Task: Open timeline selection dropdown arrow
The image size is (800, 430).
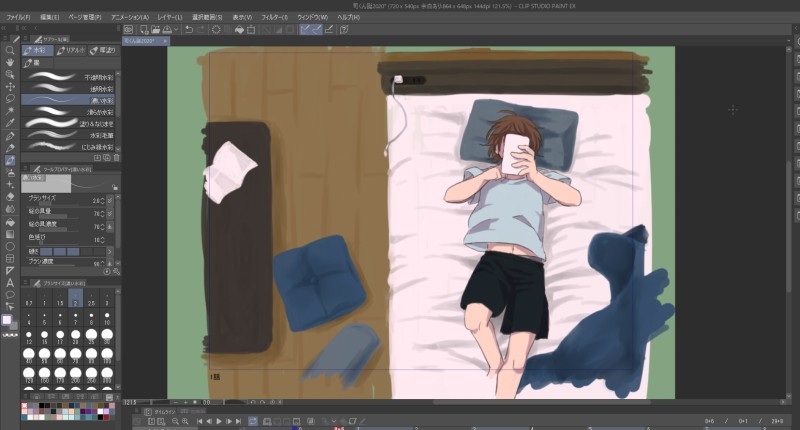Action: (x=334, y=421)
